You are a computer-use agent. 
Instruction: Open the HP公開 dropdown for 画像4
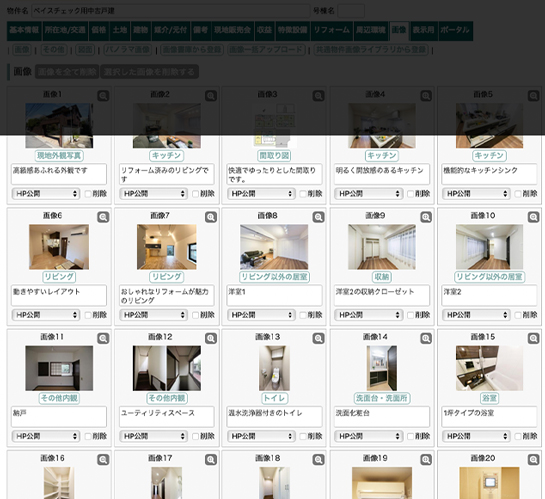pos(368,194)
